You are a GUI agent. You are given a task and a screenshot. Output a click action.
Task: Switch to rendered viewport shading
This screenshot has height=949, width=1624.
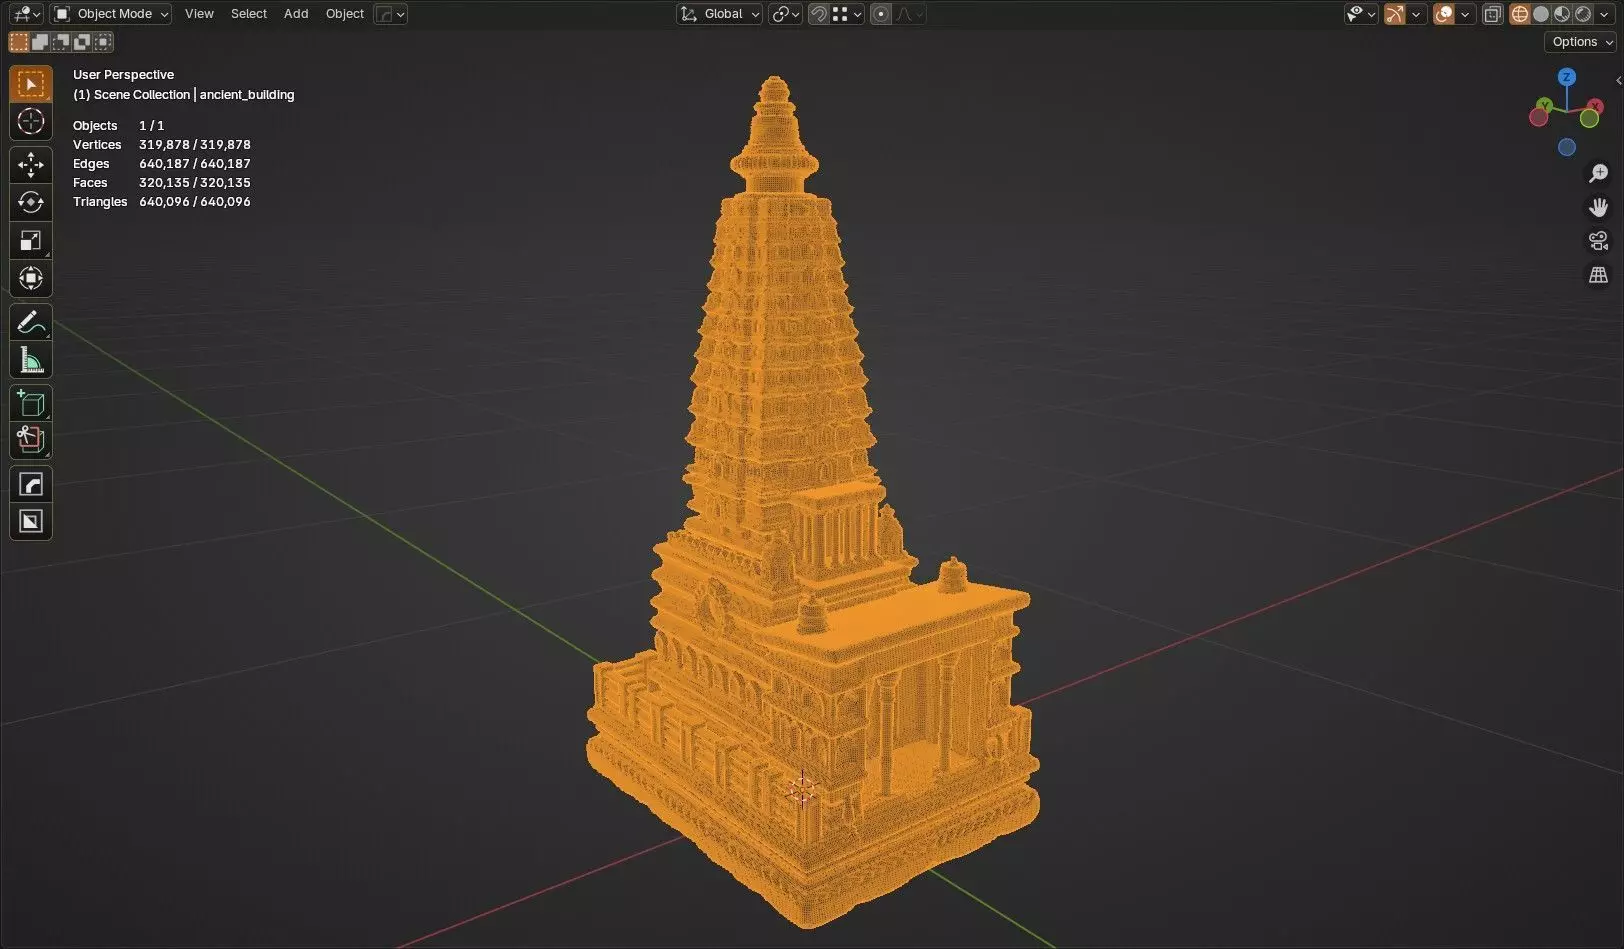tap(1583, 14)
